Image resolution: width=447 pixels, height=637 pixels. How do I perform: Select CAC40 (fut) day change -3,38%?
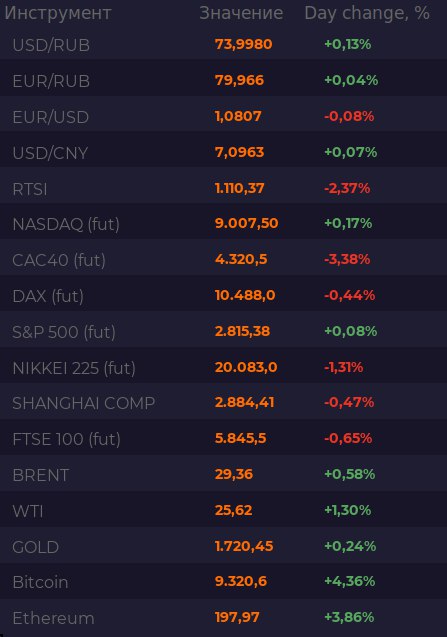[x=347, y=259]
